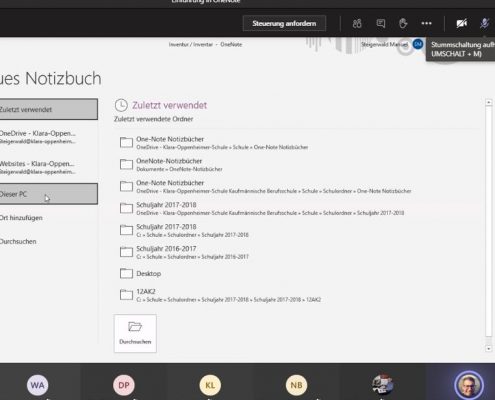Toggle microphone mute in the toolbar
Viewport: 495px width, 400px height.
pos(484,23)
